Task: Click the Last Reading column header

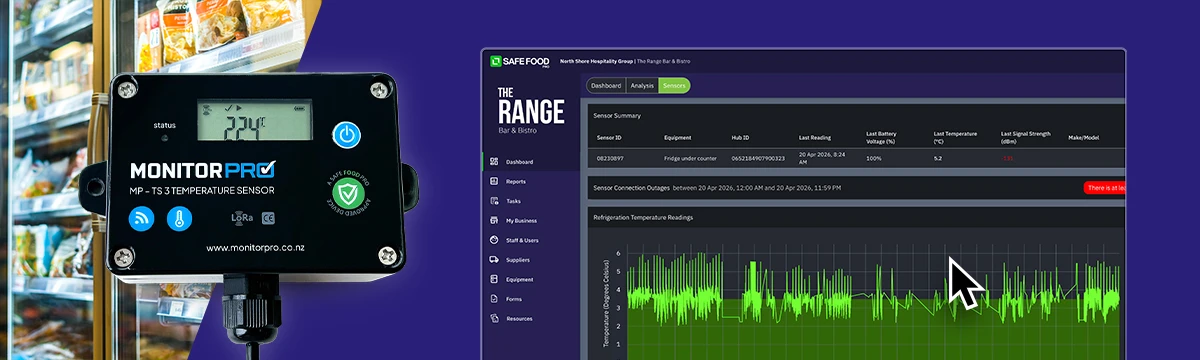Action: coord(815,137)
